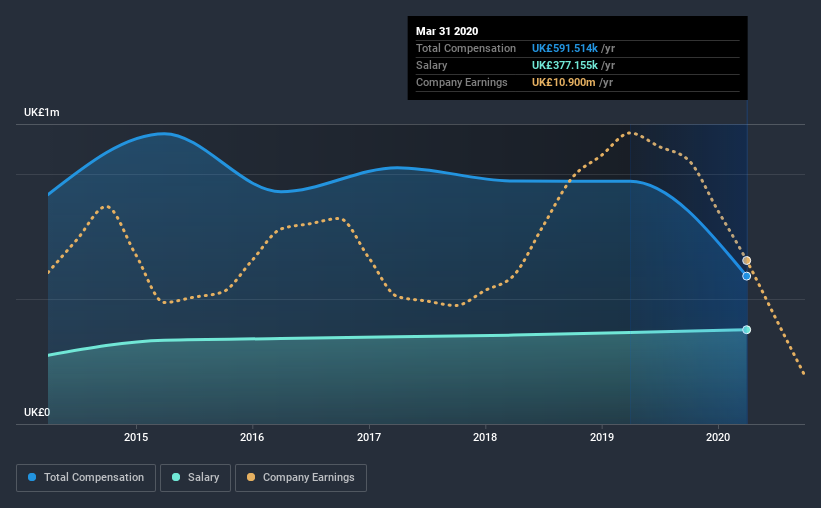Click the tooltip Total Compensation row label
821x508 pixels.
466,48
